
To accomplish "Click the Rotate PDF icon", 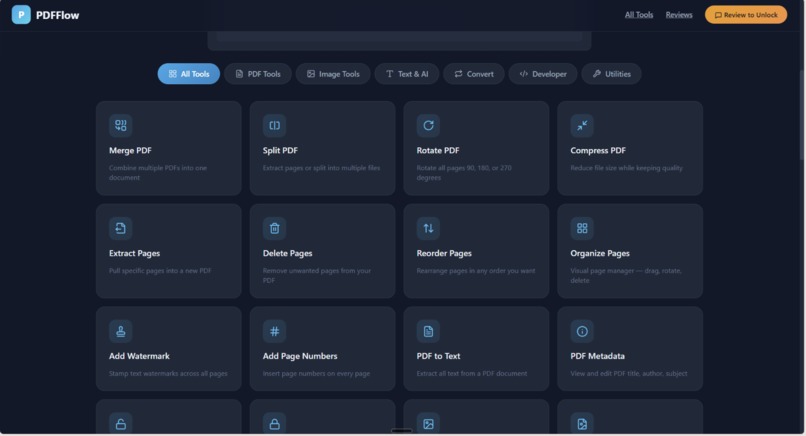I will 428,125.
